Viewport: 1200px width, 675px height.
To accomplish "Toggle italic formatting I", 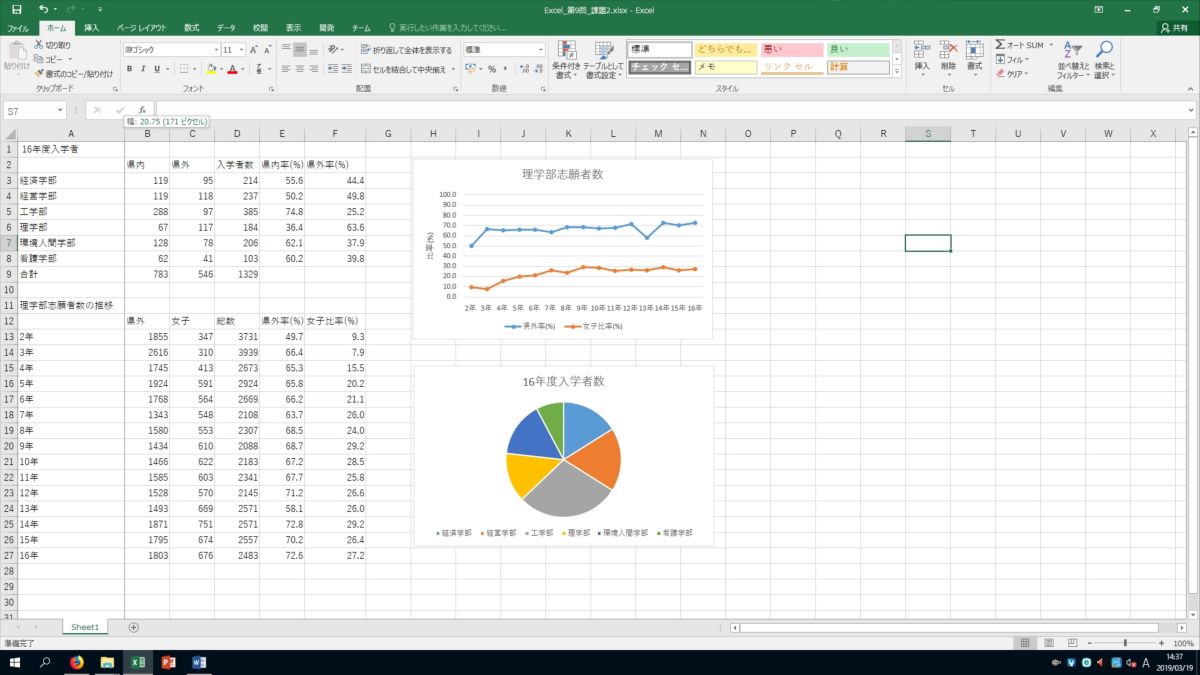I will [x=143, y=69].
